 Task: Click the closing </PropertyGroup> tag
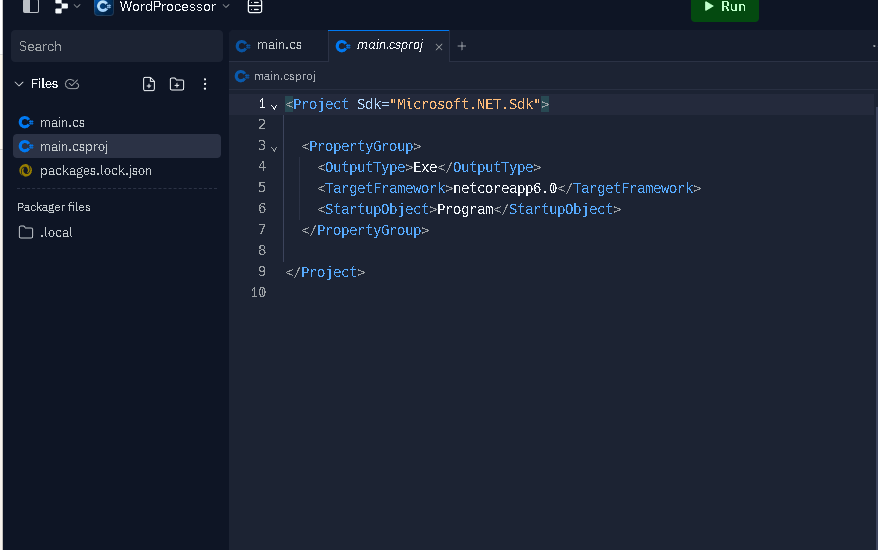pyautogui.click(x=365, y=230)
